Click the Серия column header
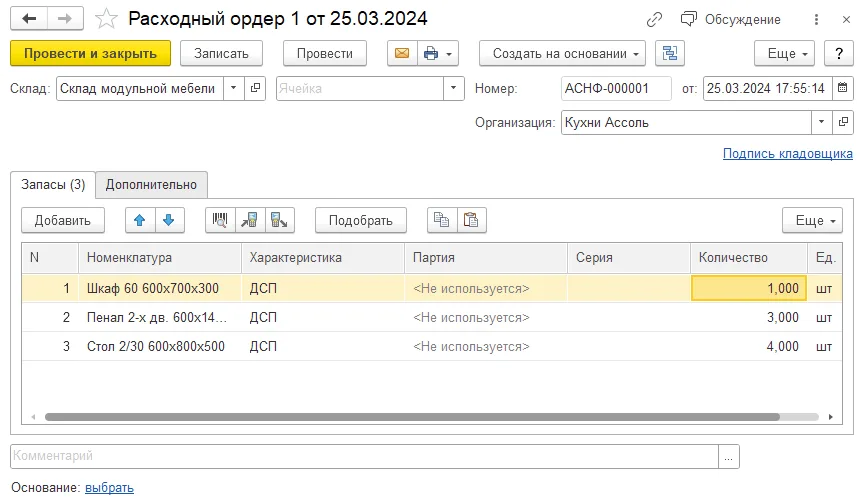The image size is (867, 502). (x=629, y=258)
